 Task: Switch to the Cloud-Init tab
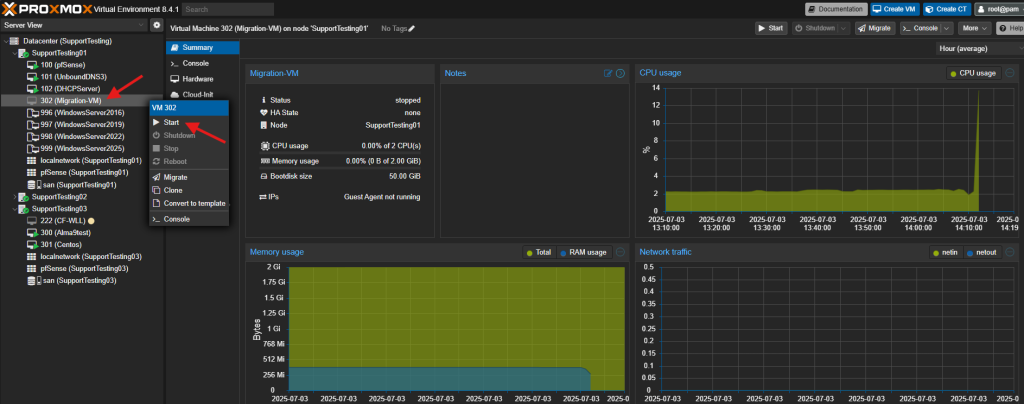[202, 95]
